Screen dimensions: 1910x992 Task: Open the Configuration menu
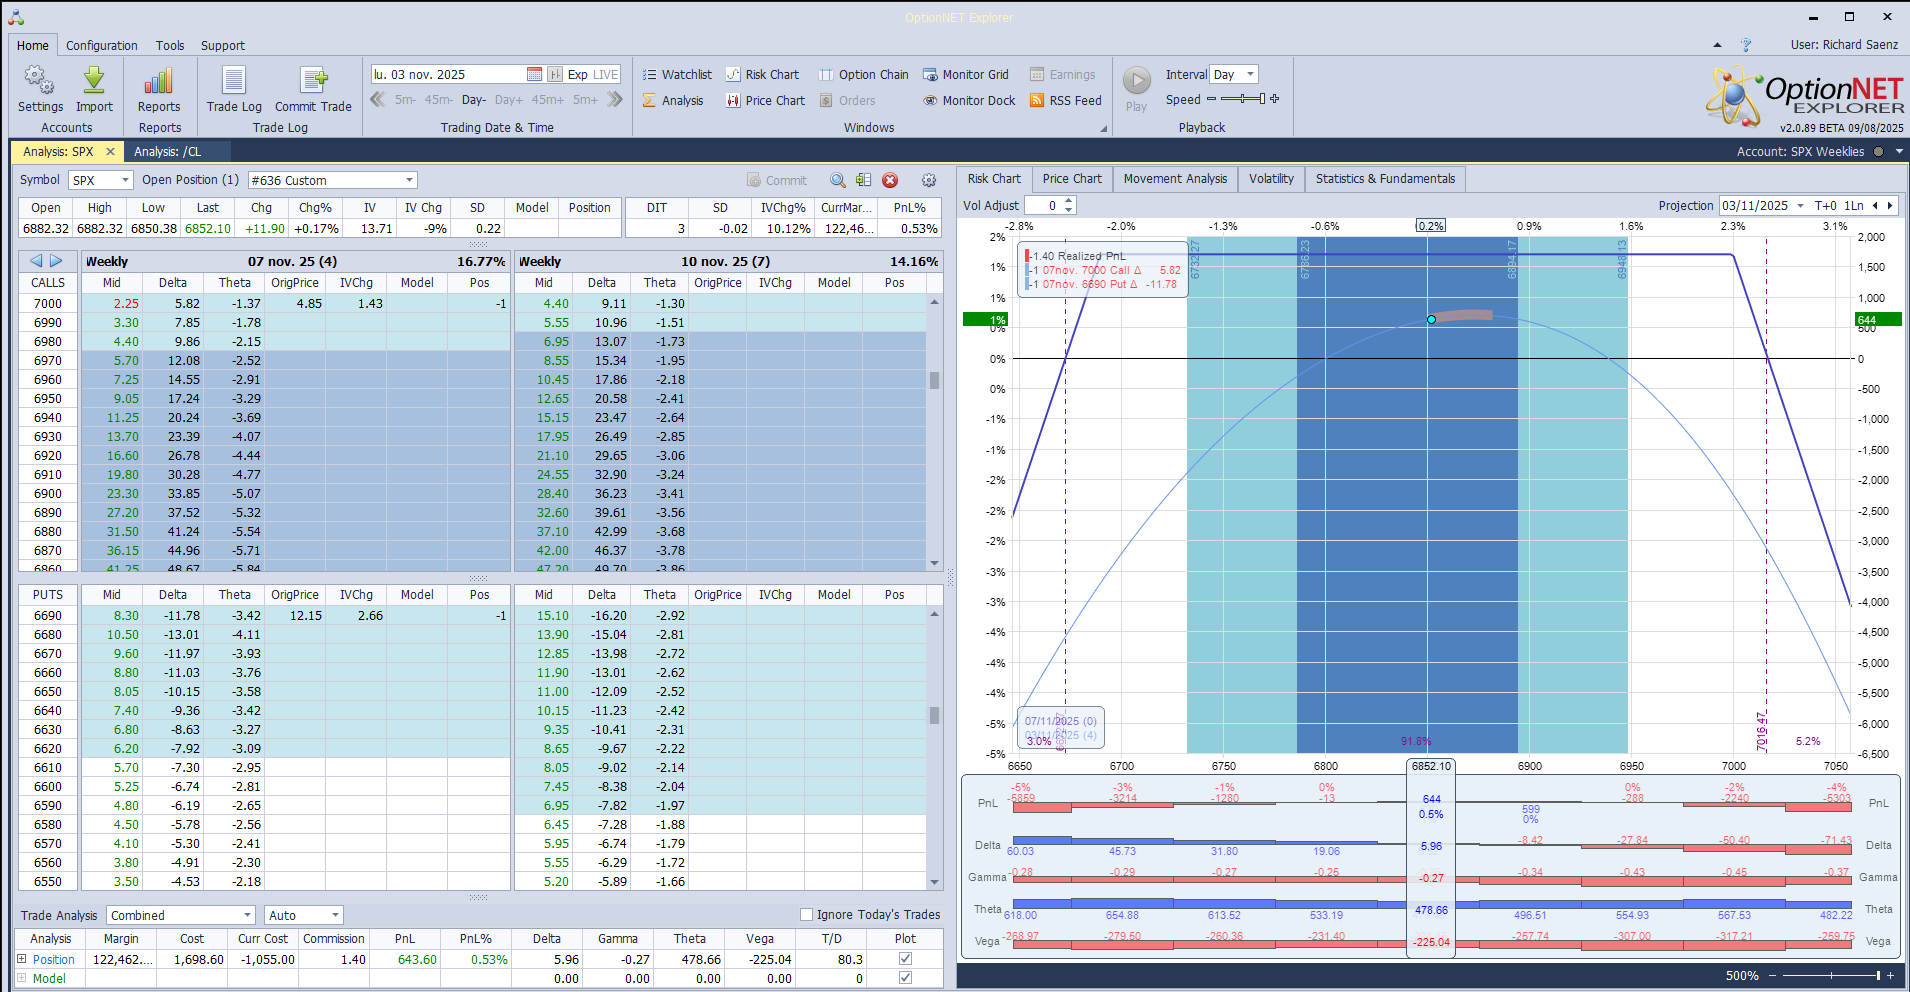tap(102, 46)
